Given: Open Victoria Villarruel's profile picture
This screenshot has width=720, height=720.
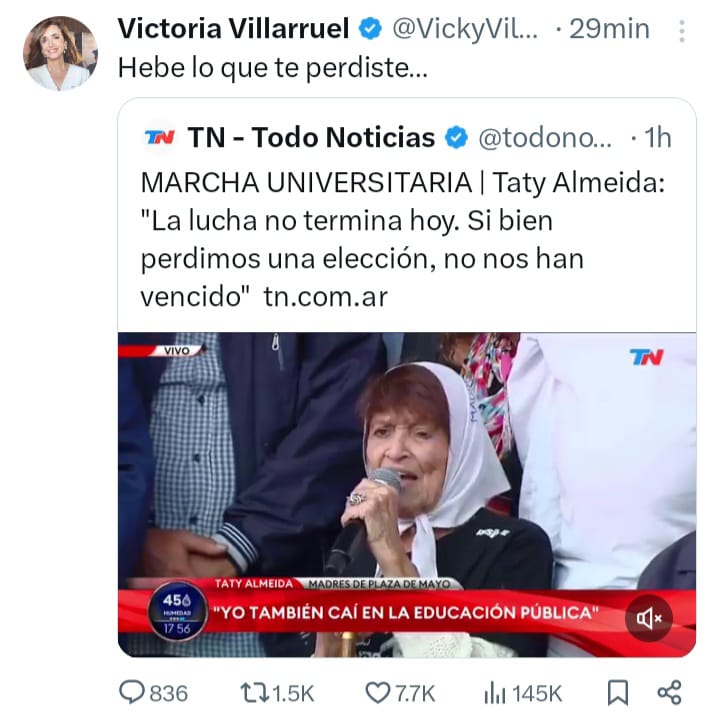Looking at the screenshot, I should (60, 53).
